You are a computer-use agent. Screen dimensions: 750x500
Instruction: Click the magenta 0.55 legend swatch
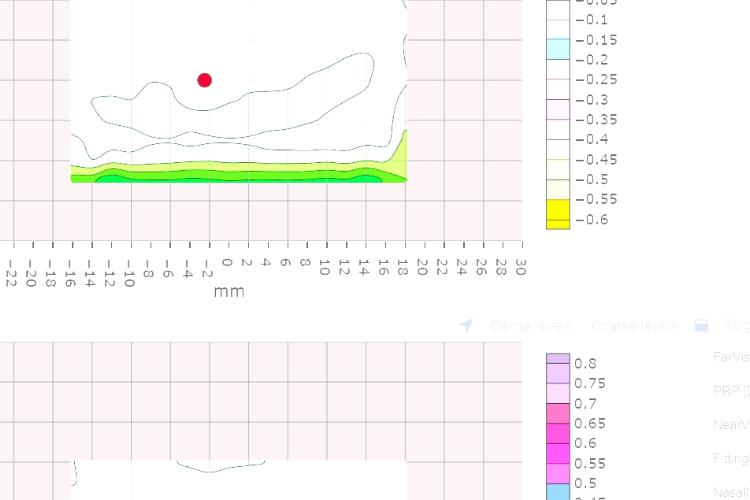557,453
